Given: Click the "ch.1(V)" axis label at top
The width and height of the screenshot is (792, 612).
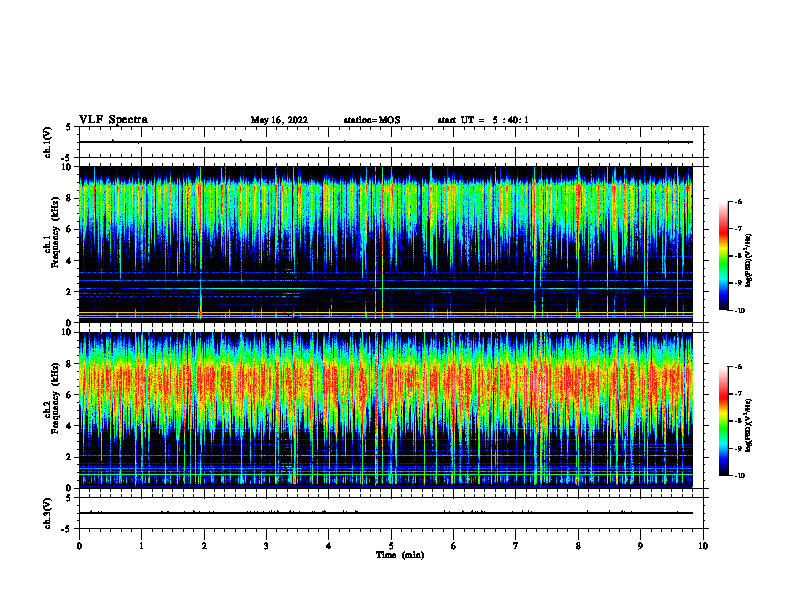Looking at the screenshot, I should click(47, 142).
